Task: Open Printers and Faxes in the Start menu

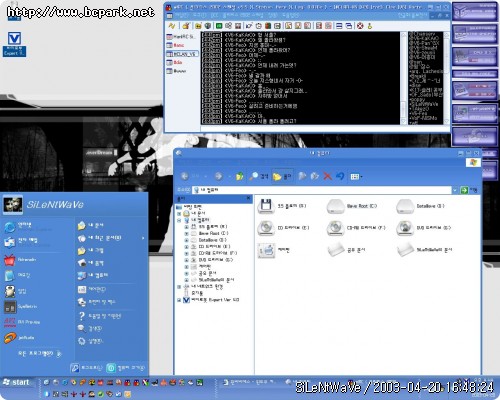Action: click(x=97, y=302)
